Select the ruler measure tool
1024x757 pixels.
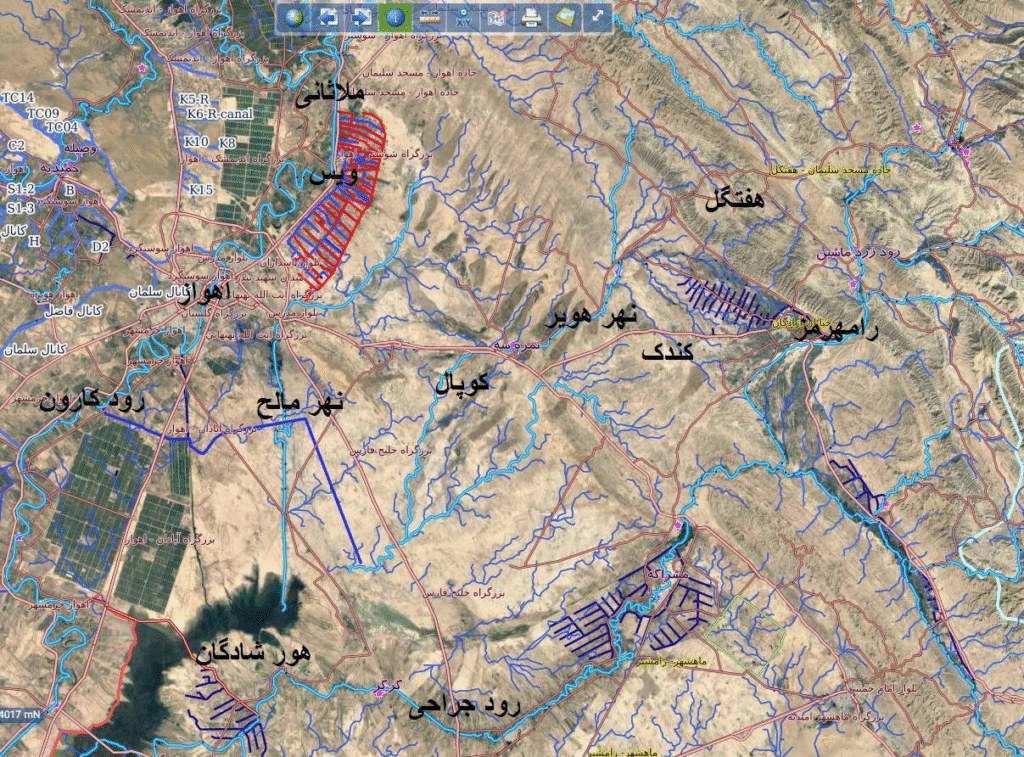429,17
